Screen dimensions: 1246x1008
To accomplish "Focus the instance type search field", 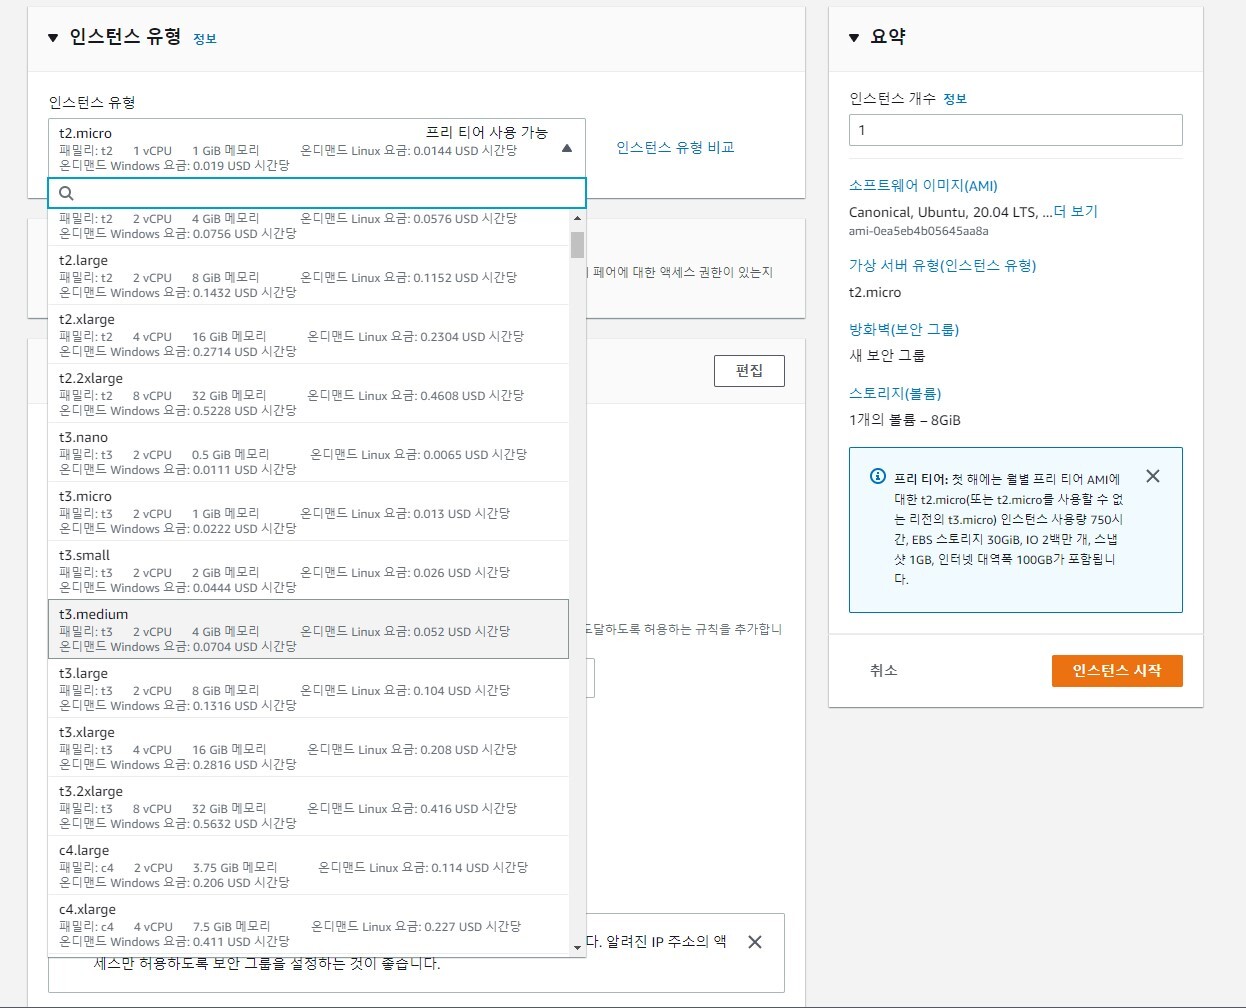I will click(317, 193).
